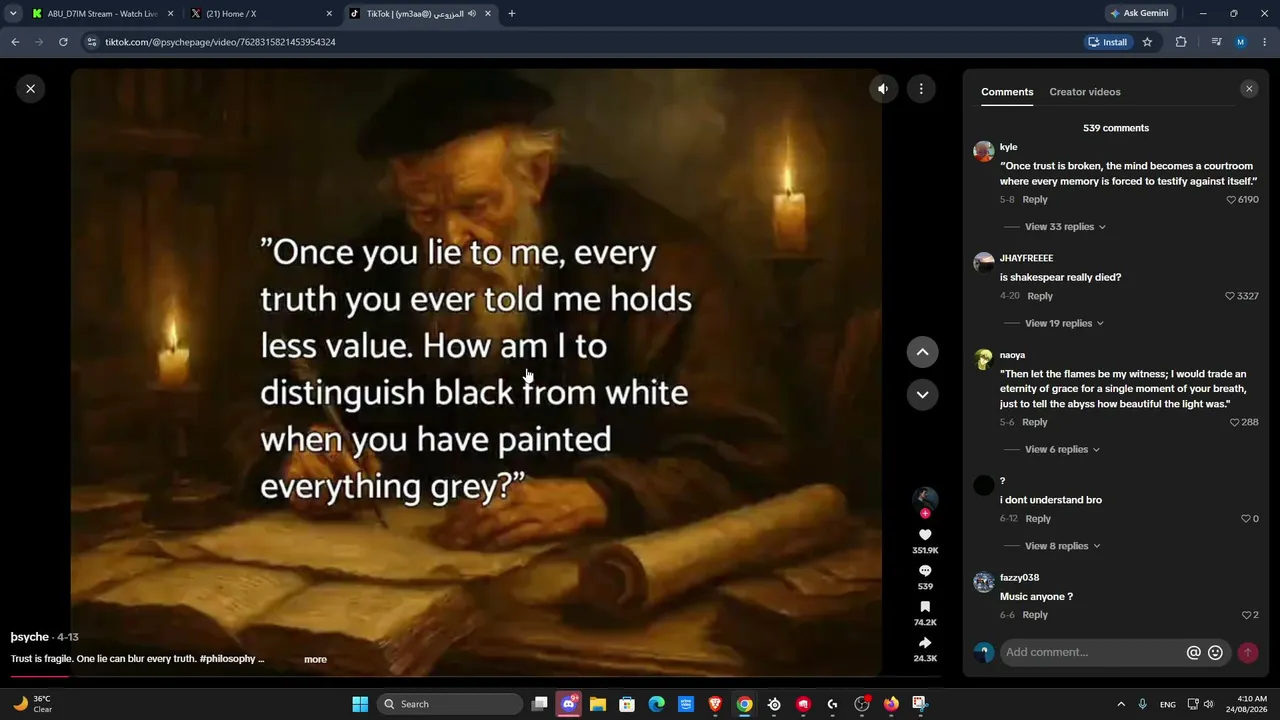
Task: Post the comment with the red arrow
Action: 1248,653
